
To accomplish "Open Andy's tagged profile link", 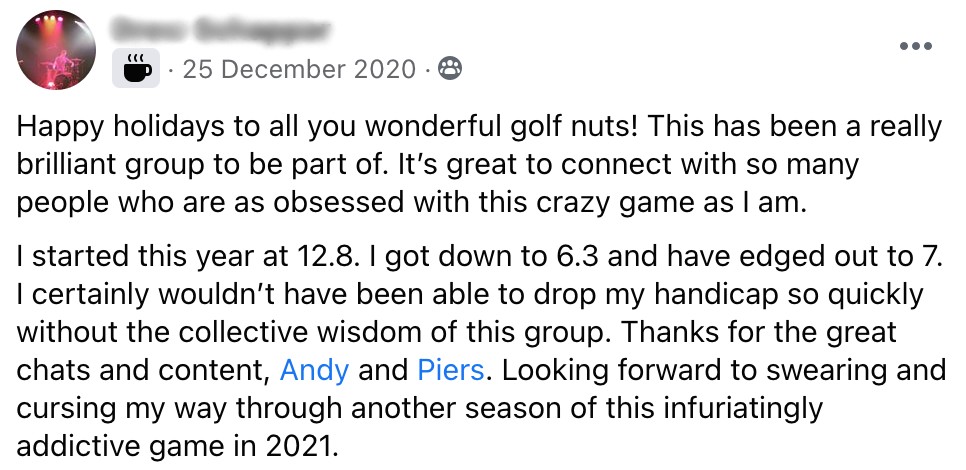I will pyautogui.click(x=314, y=370).
